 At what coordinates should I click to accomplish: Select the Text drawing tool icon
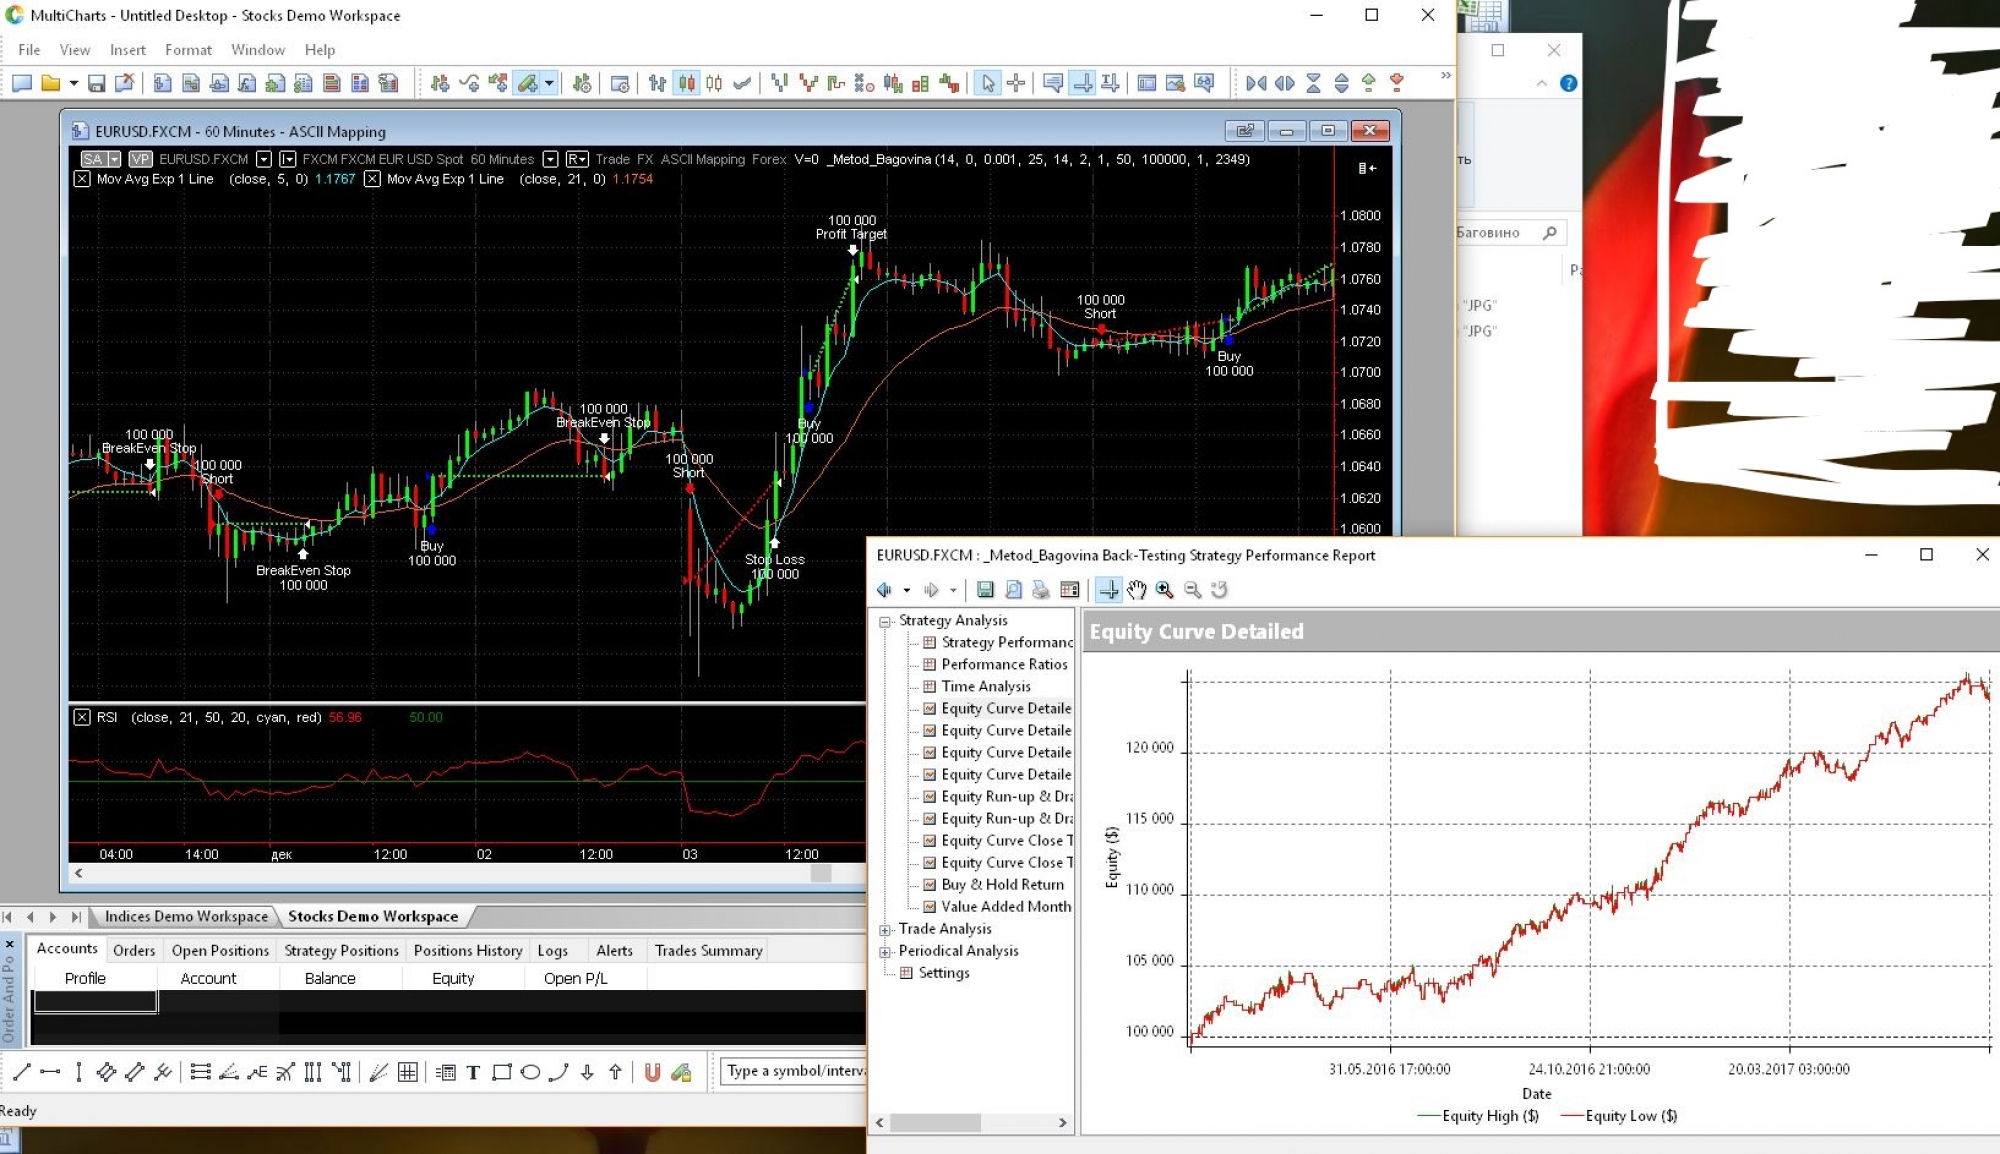[x=473, y=1072]
